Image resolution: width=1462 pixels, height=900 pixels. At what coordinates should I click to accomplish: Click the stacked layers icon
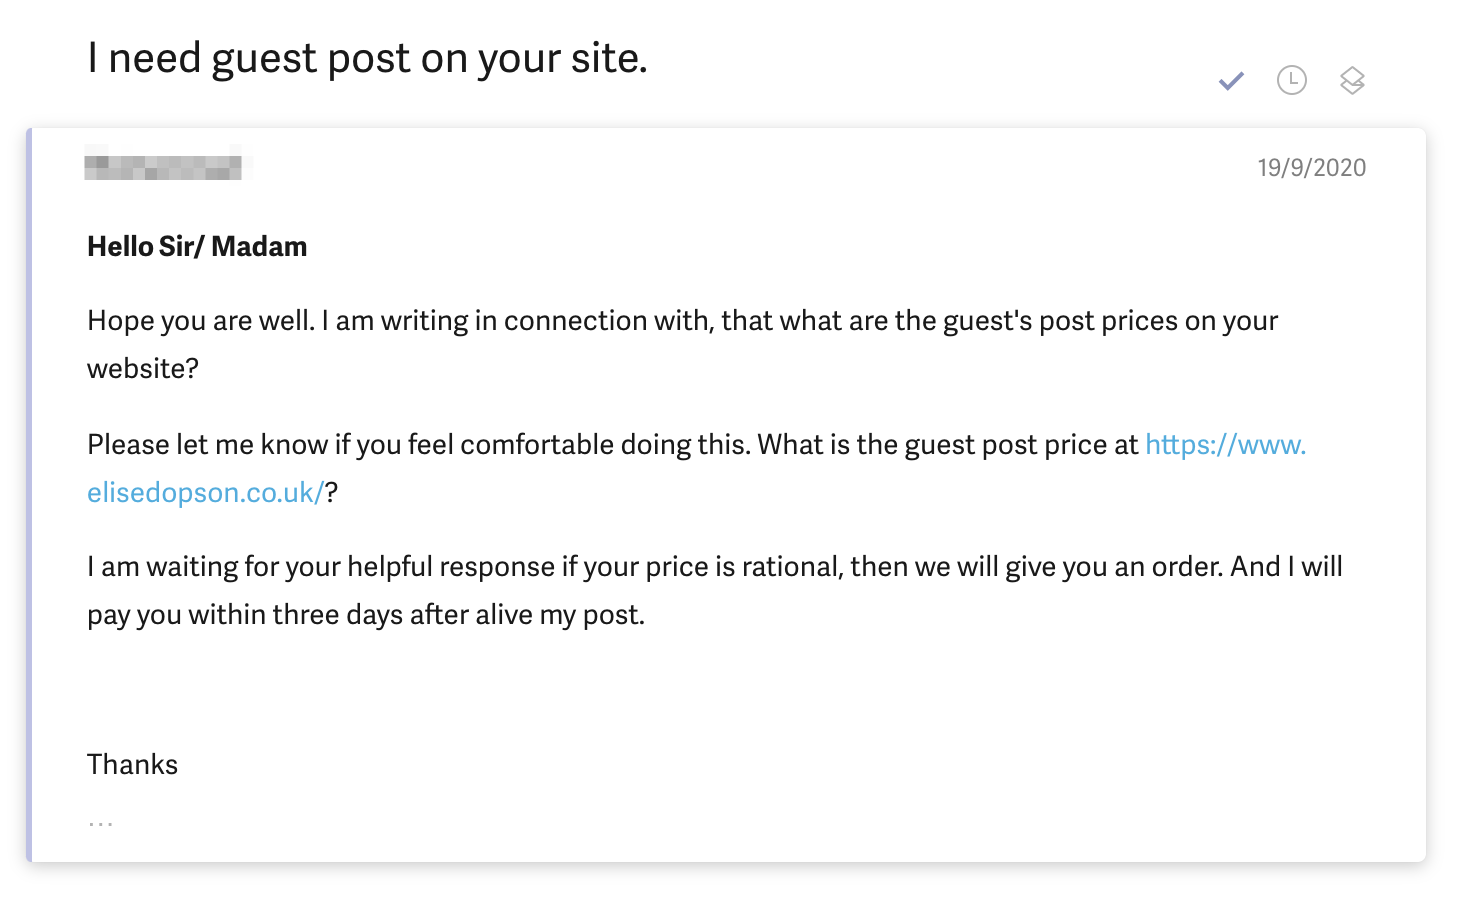[x=1352, y=80]
